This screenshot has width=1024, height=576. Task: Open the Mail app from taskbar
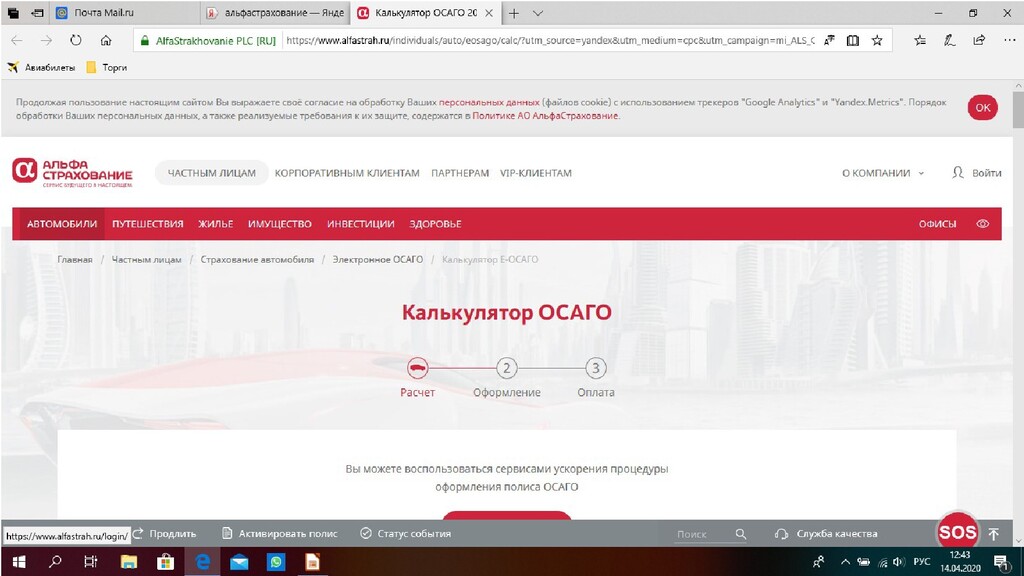[x=239, y=562]
